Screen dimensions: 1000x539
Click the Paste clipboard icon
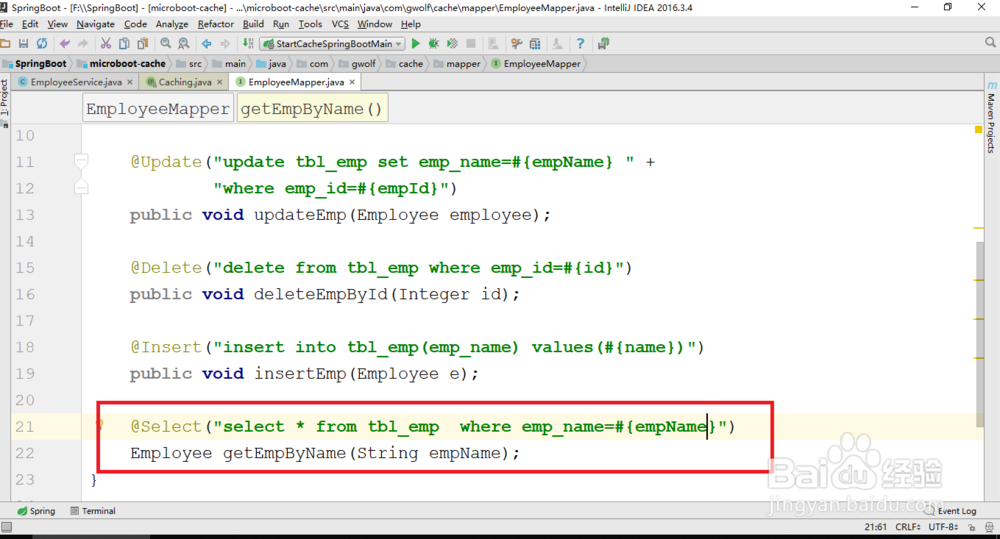(143, 43)
